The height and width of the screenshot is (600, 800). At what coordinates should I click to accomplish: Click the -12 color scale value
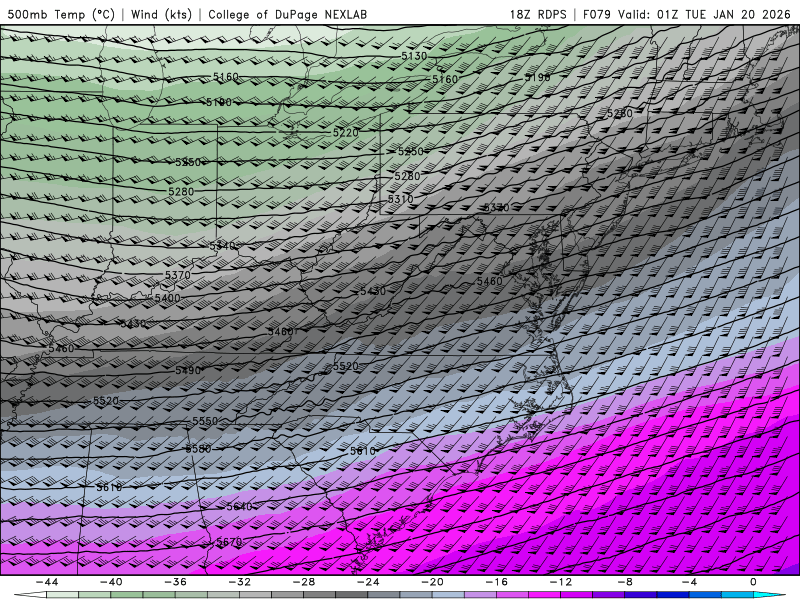[x=561, y=582]
